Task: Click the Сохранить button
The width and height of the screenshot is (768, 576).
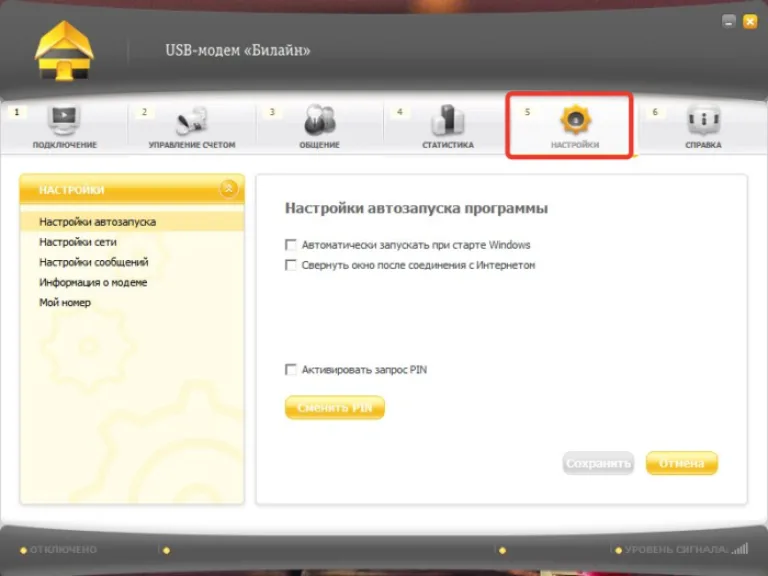Action: coord(598,463)
